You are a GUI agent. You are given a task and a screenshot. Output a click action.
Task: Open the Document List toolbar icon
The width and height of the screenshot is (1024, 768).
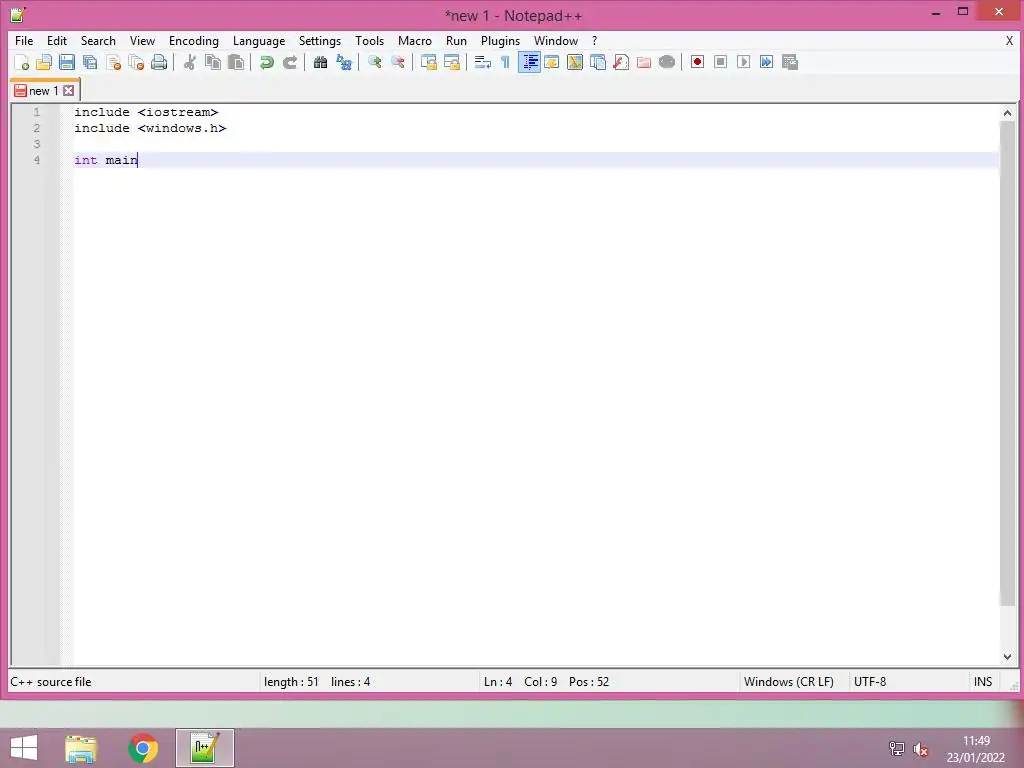point(598,62)
